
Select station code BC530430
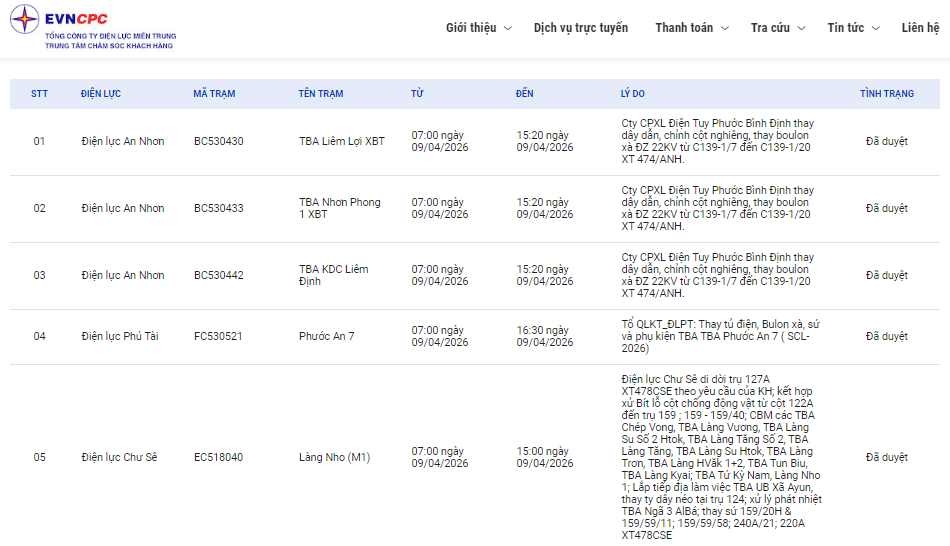click(x=218, y=142)
